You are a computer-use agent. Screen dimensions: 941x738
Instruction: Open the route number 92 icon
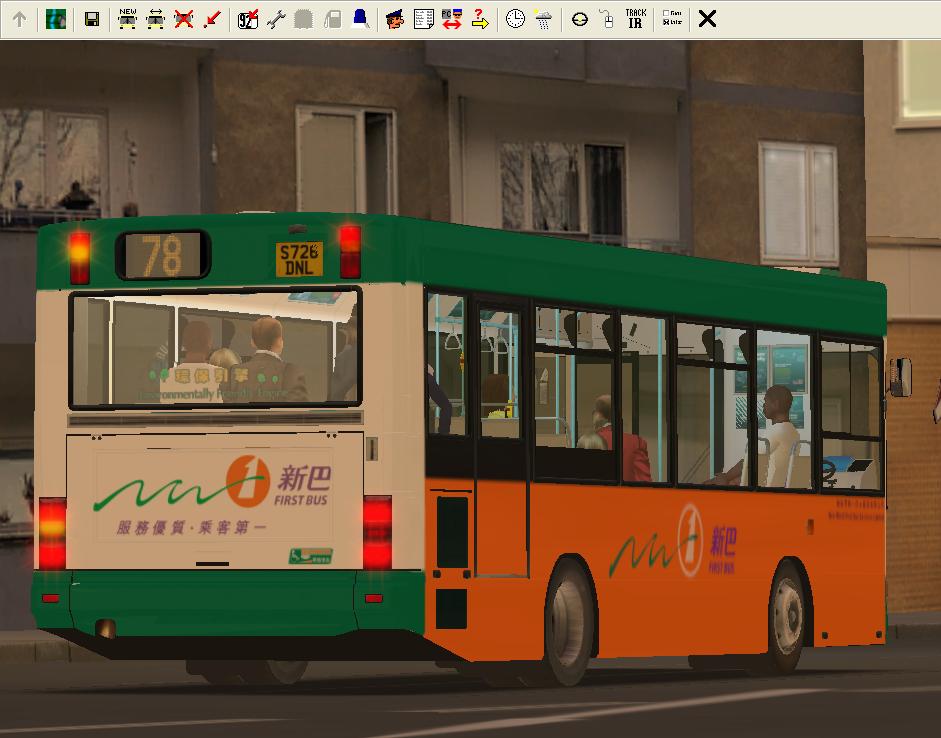[x=248, y=19]
